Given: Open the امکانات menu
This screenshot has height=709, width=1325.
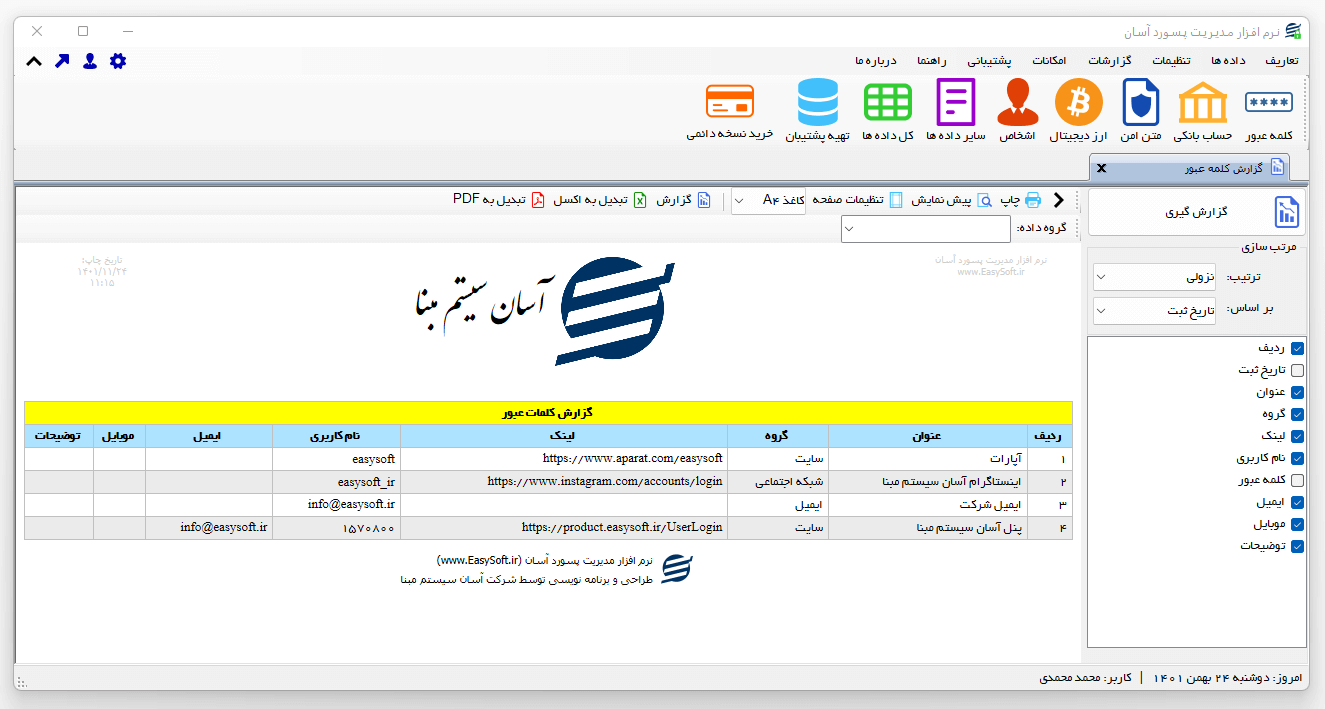Looking at the screenshot, I should (1048, 60).
